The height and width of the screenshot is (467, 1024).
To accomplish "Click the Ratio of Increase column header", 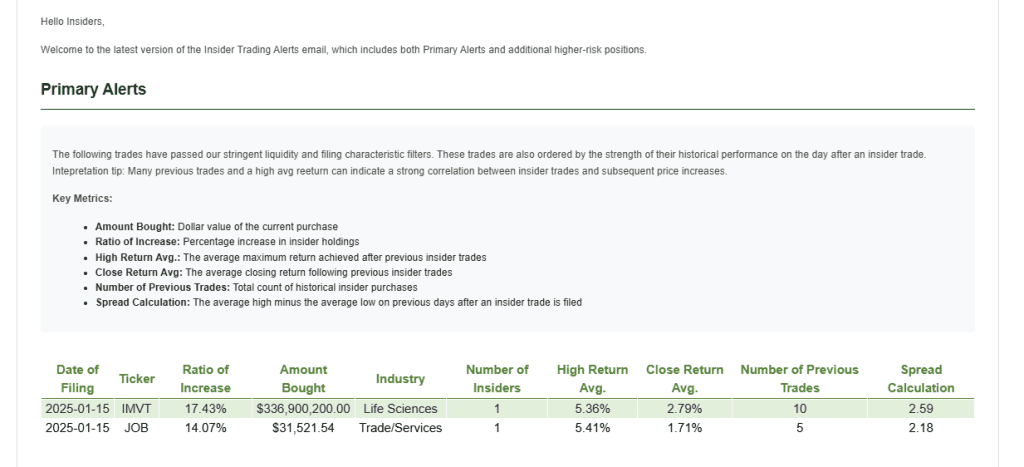I will coord(205,379).
